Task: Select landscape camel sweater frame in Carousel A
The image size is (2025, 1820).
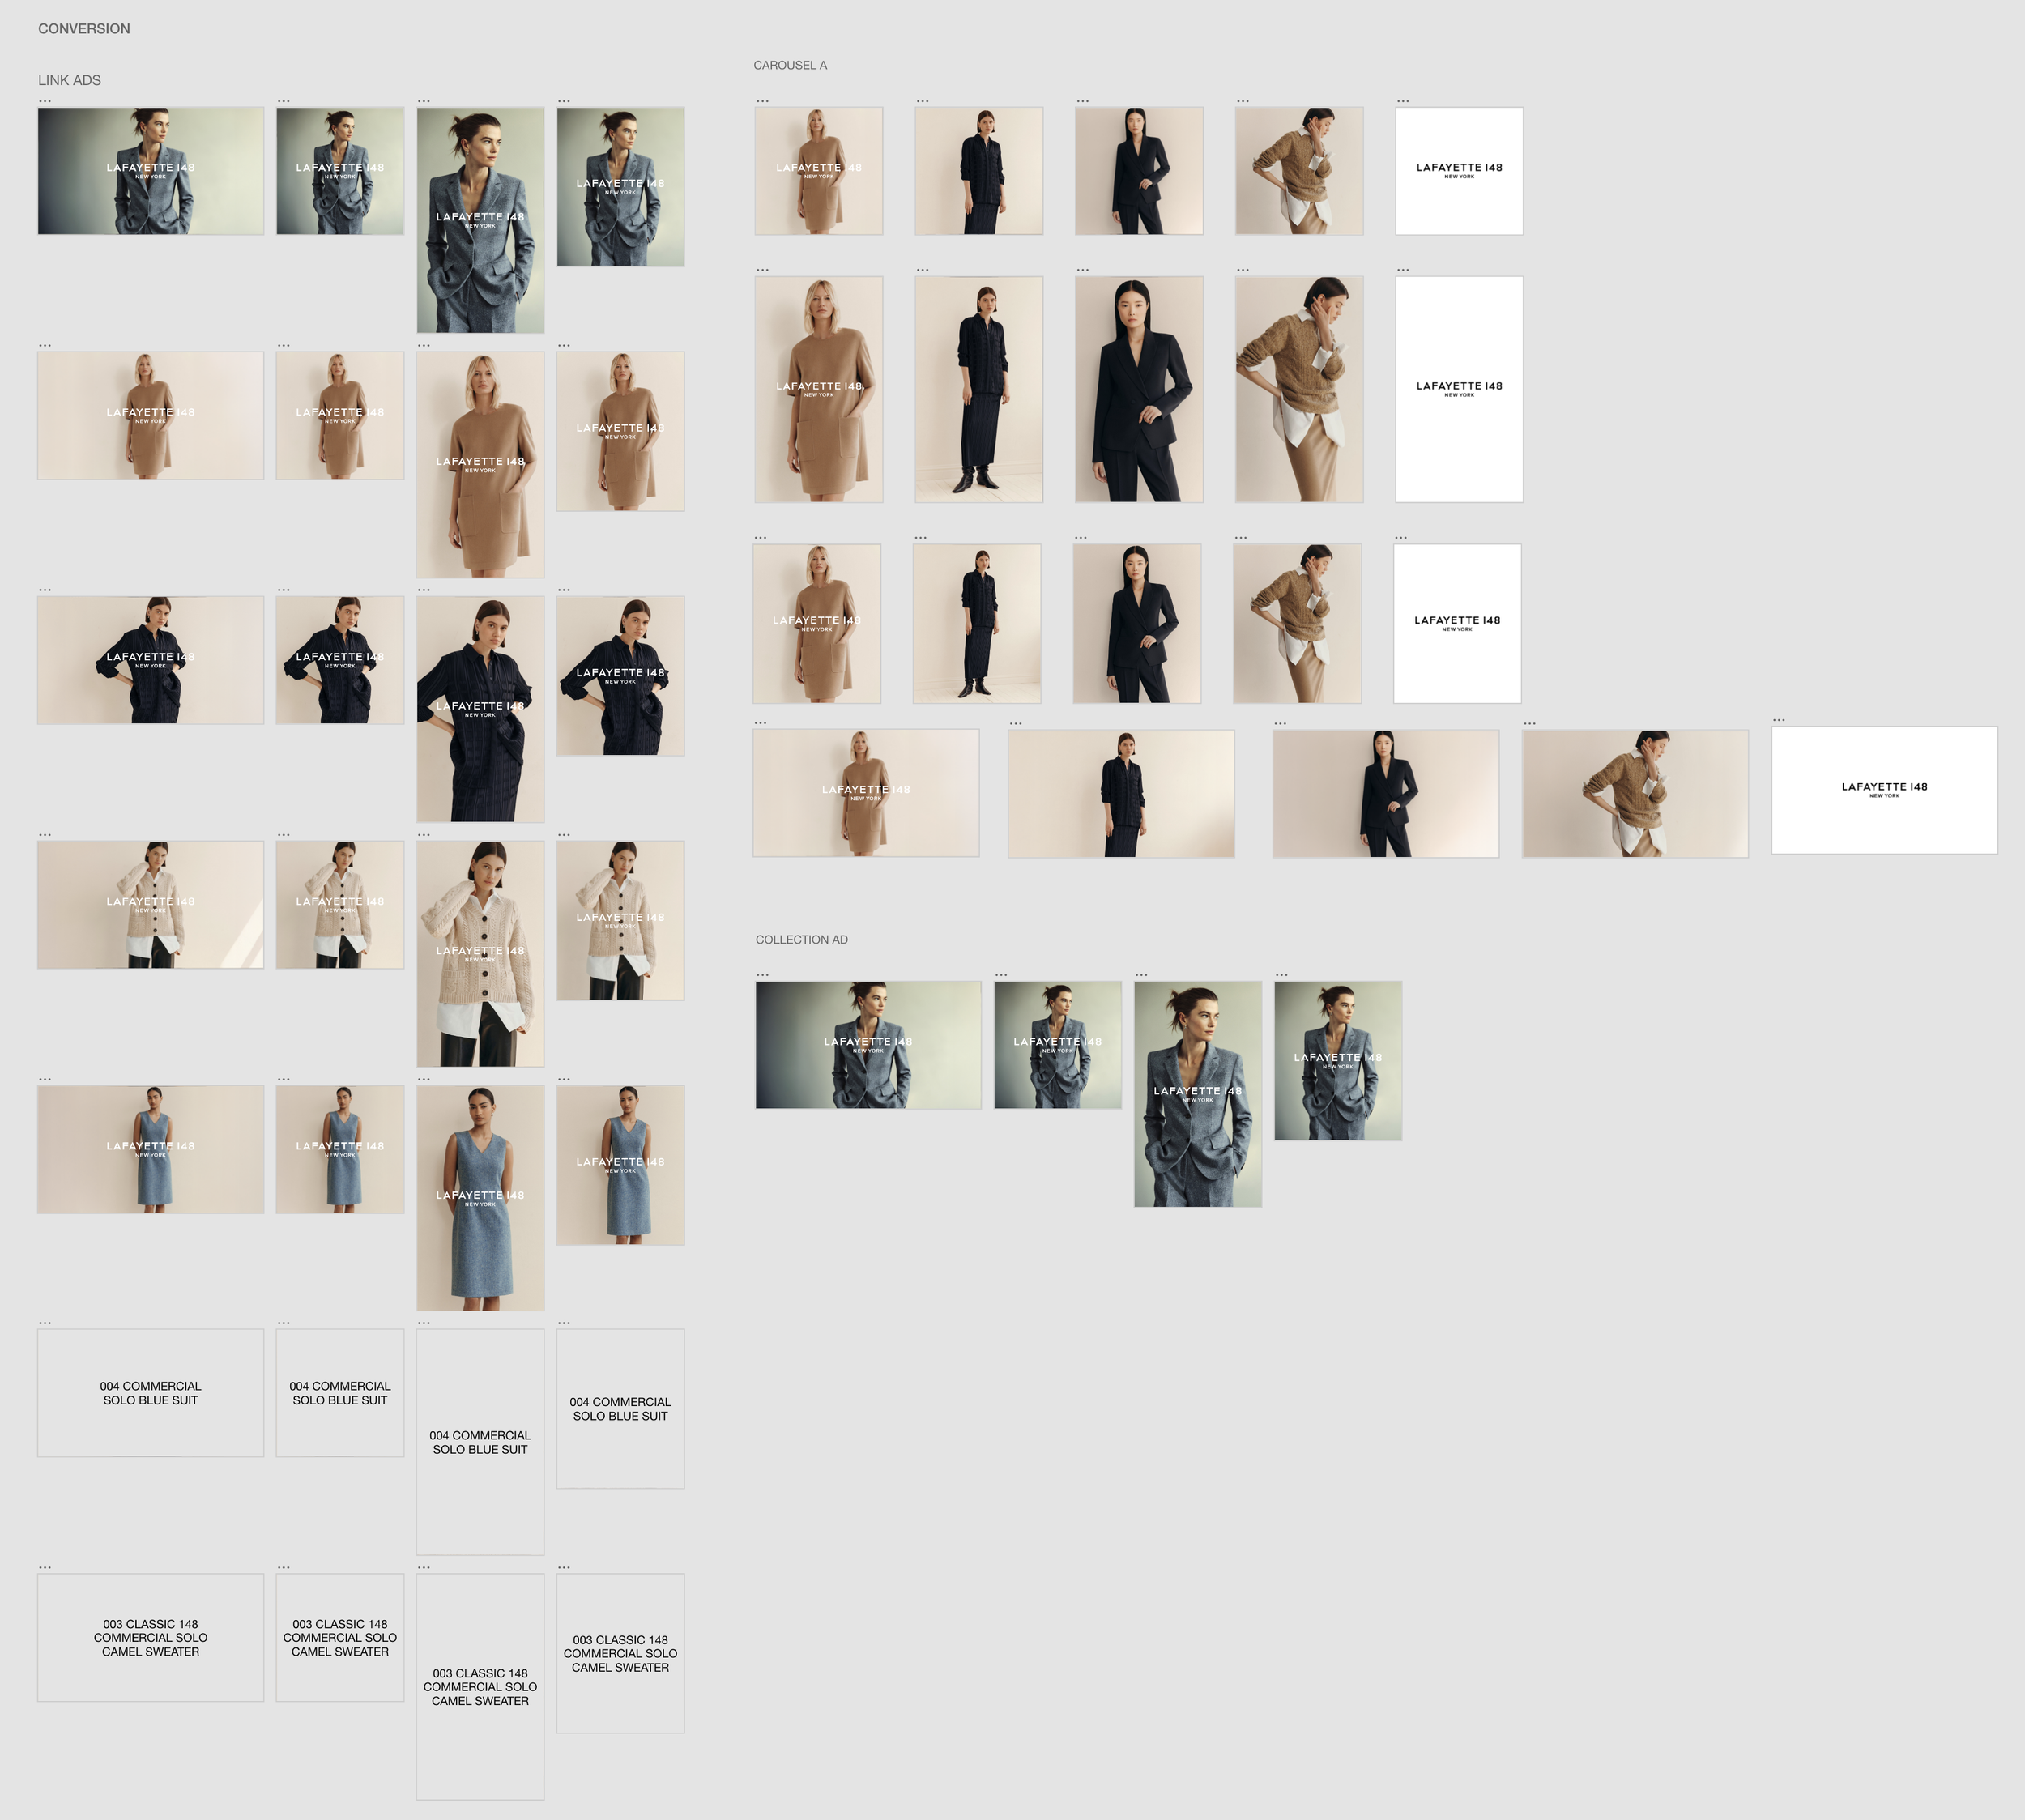Action: tap(1635, 793)
